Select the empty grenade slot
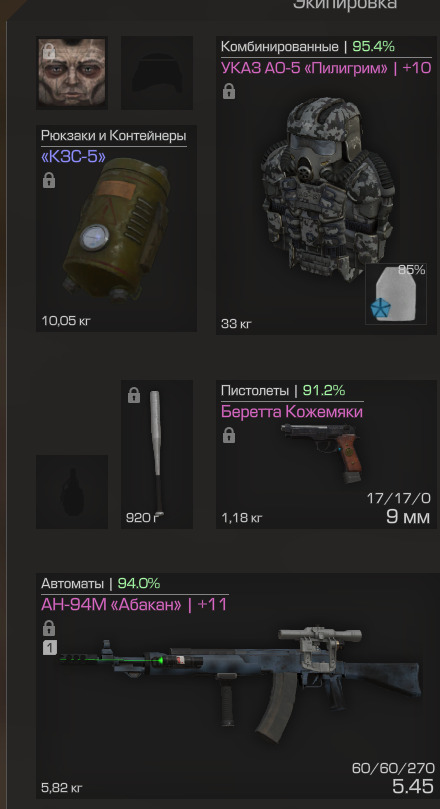This screenshot has height=809, width=440. 72,492
